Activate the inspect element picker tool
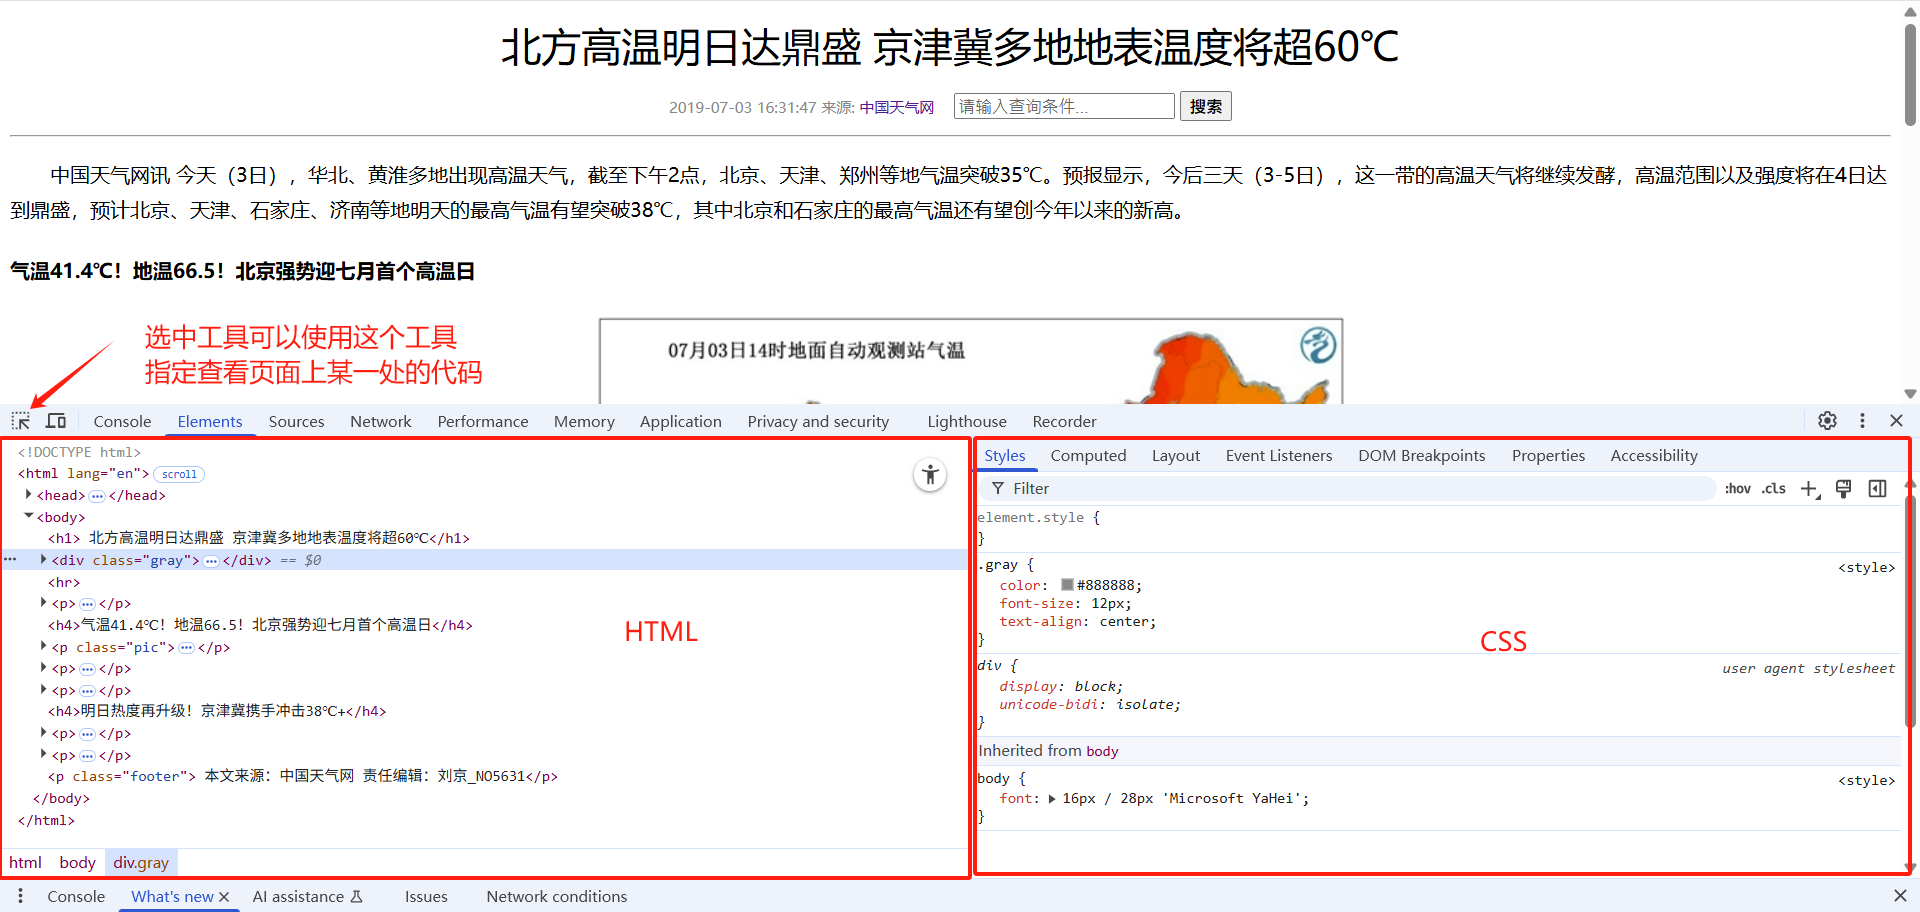 [20, 421]
